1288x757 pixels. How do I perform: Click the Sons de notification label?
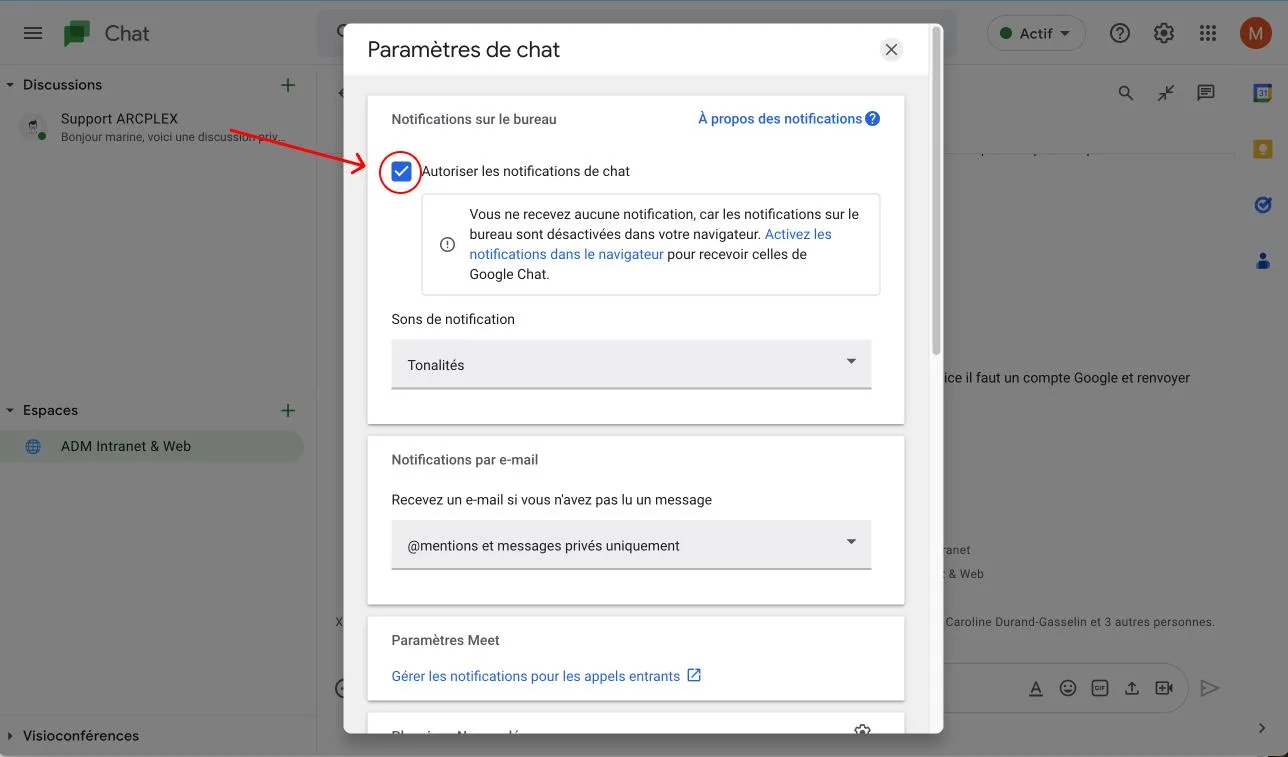(453, 319)
